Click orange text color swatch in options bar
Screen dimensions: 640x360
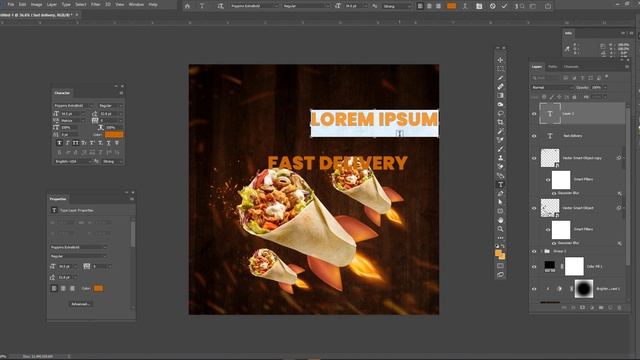coord(451,6)
